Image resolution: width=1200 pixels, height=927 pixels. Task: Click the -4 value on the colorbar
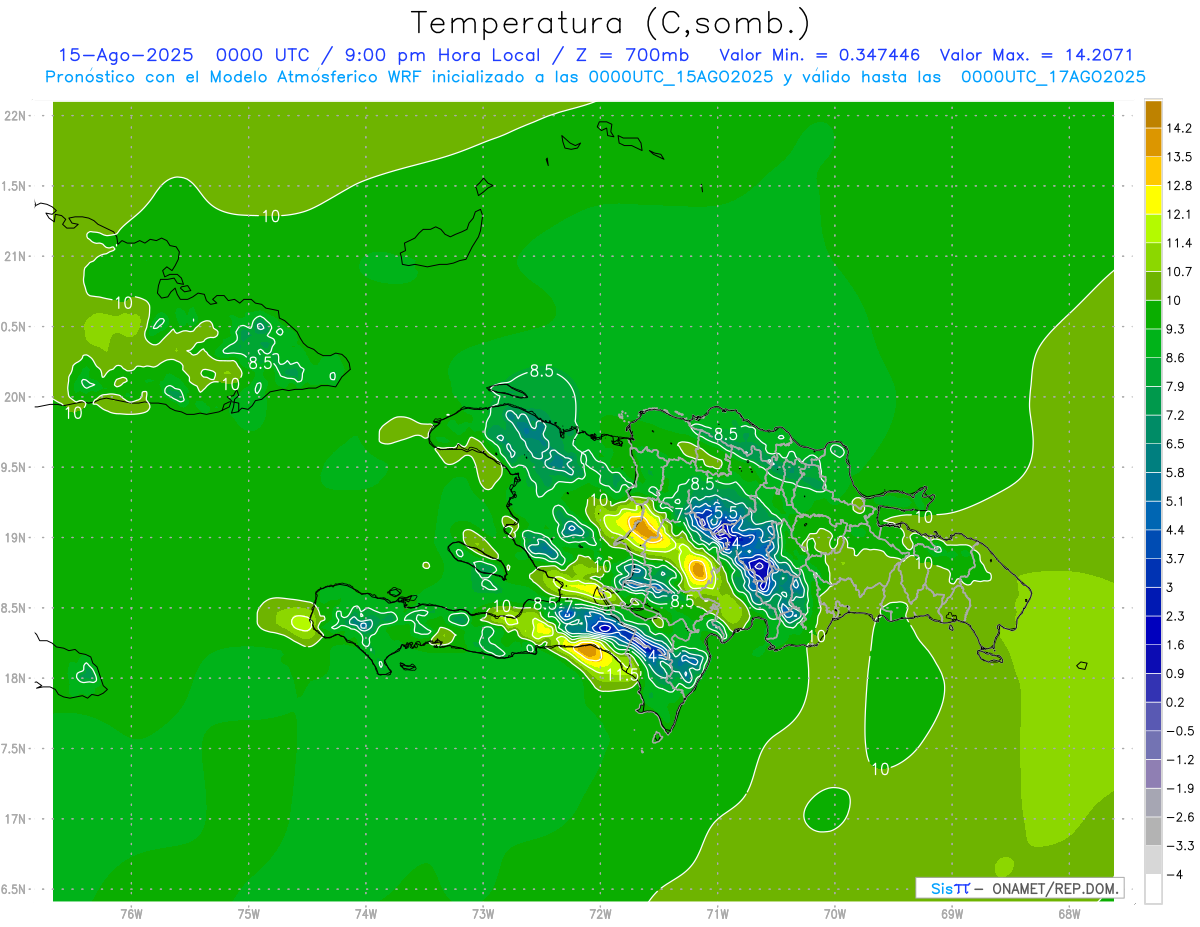point(1174,875)
